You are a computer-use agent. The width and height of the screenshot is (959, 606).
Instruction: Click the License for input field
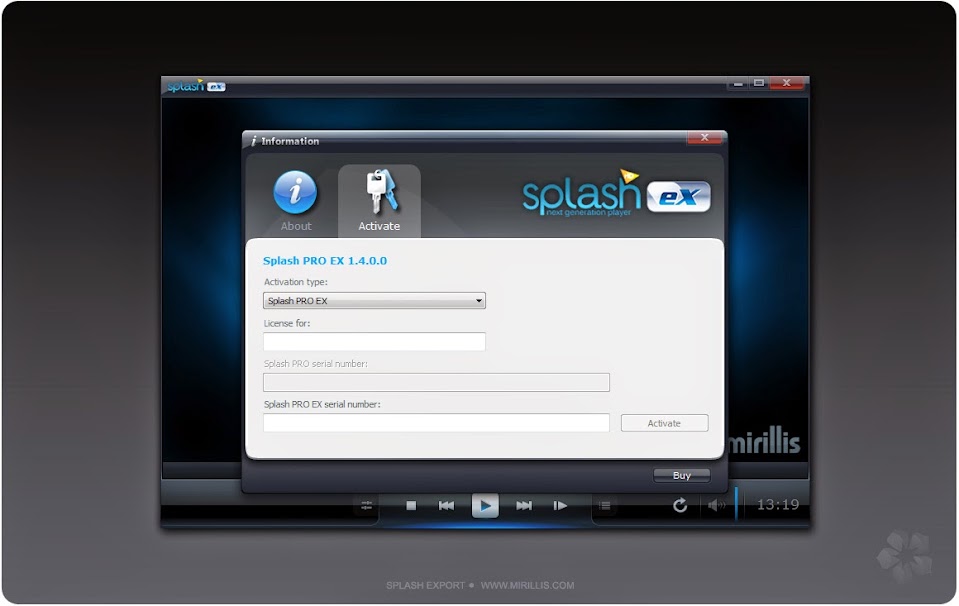374,341
